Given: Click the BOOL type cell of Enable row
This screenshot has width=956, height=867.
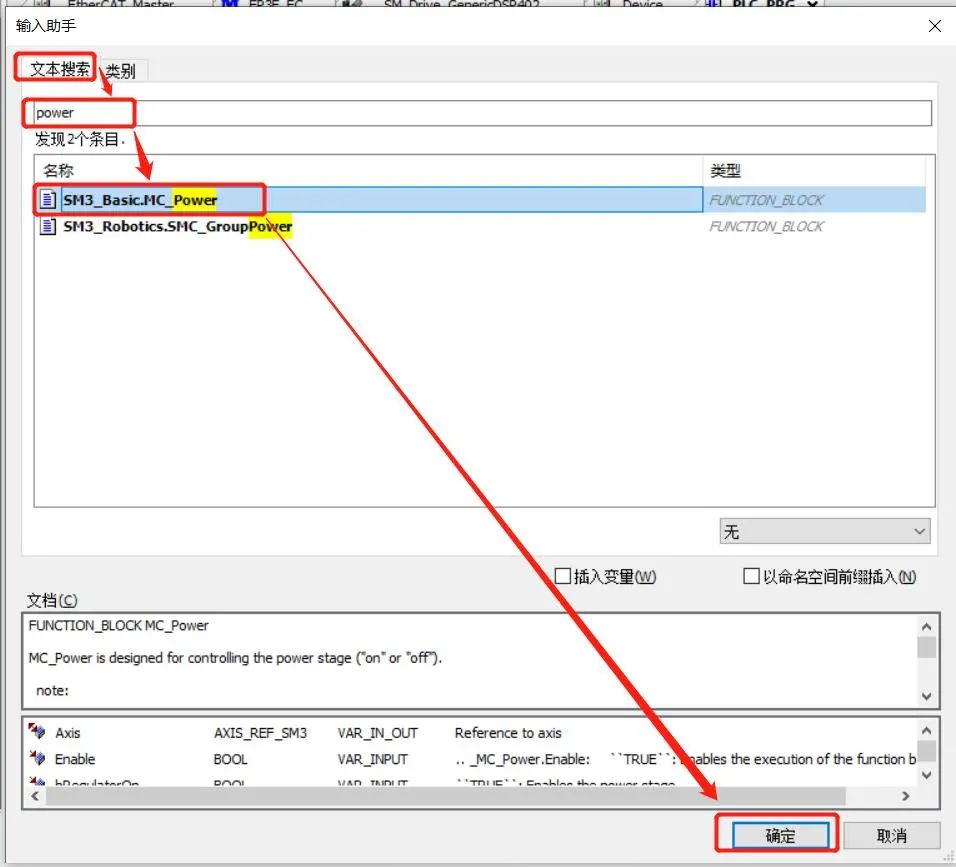Looking at the screenshot, I should (x=230, y=760).
